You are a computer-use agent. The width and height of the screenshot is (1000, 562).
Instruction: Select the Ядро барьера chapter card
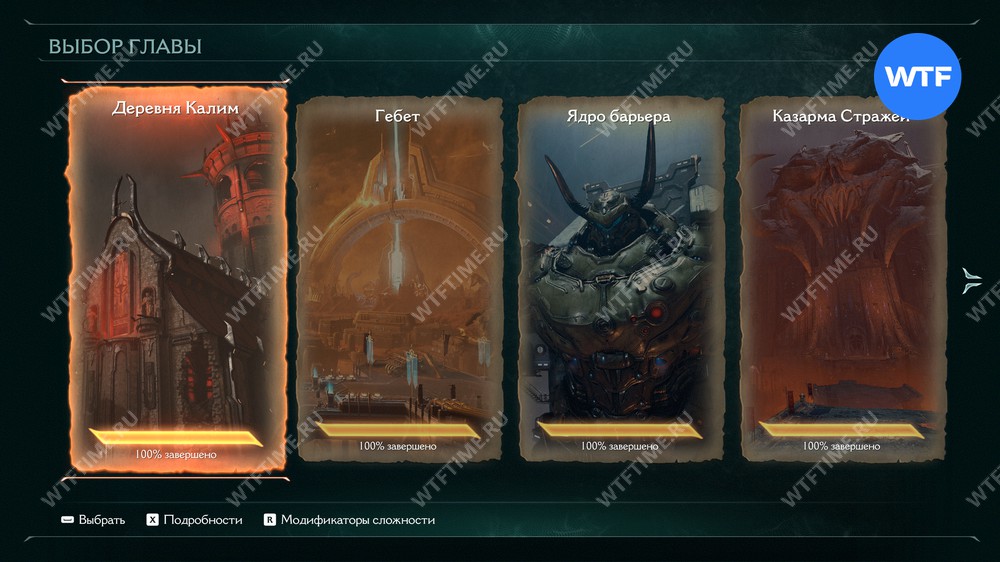tap(620, 278)
